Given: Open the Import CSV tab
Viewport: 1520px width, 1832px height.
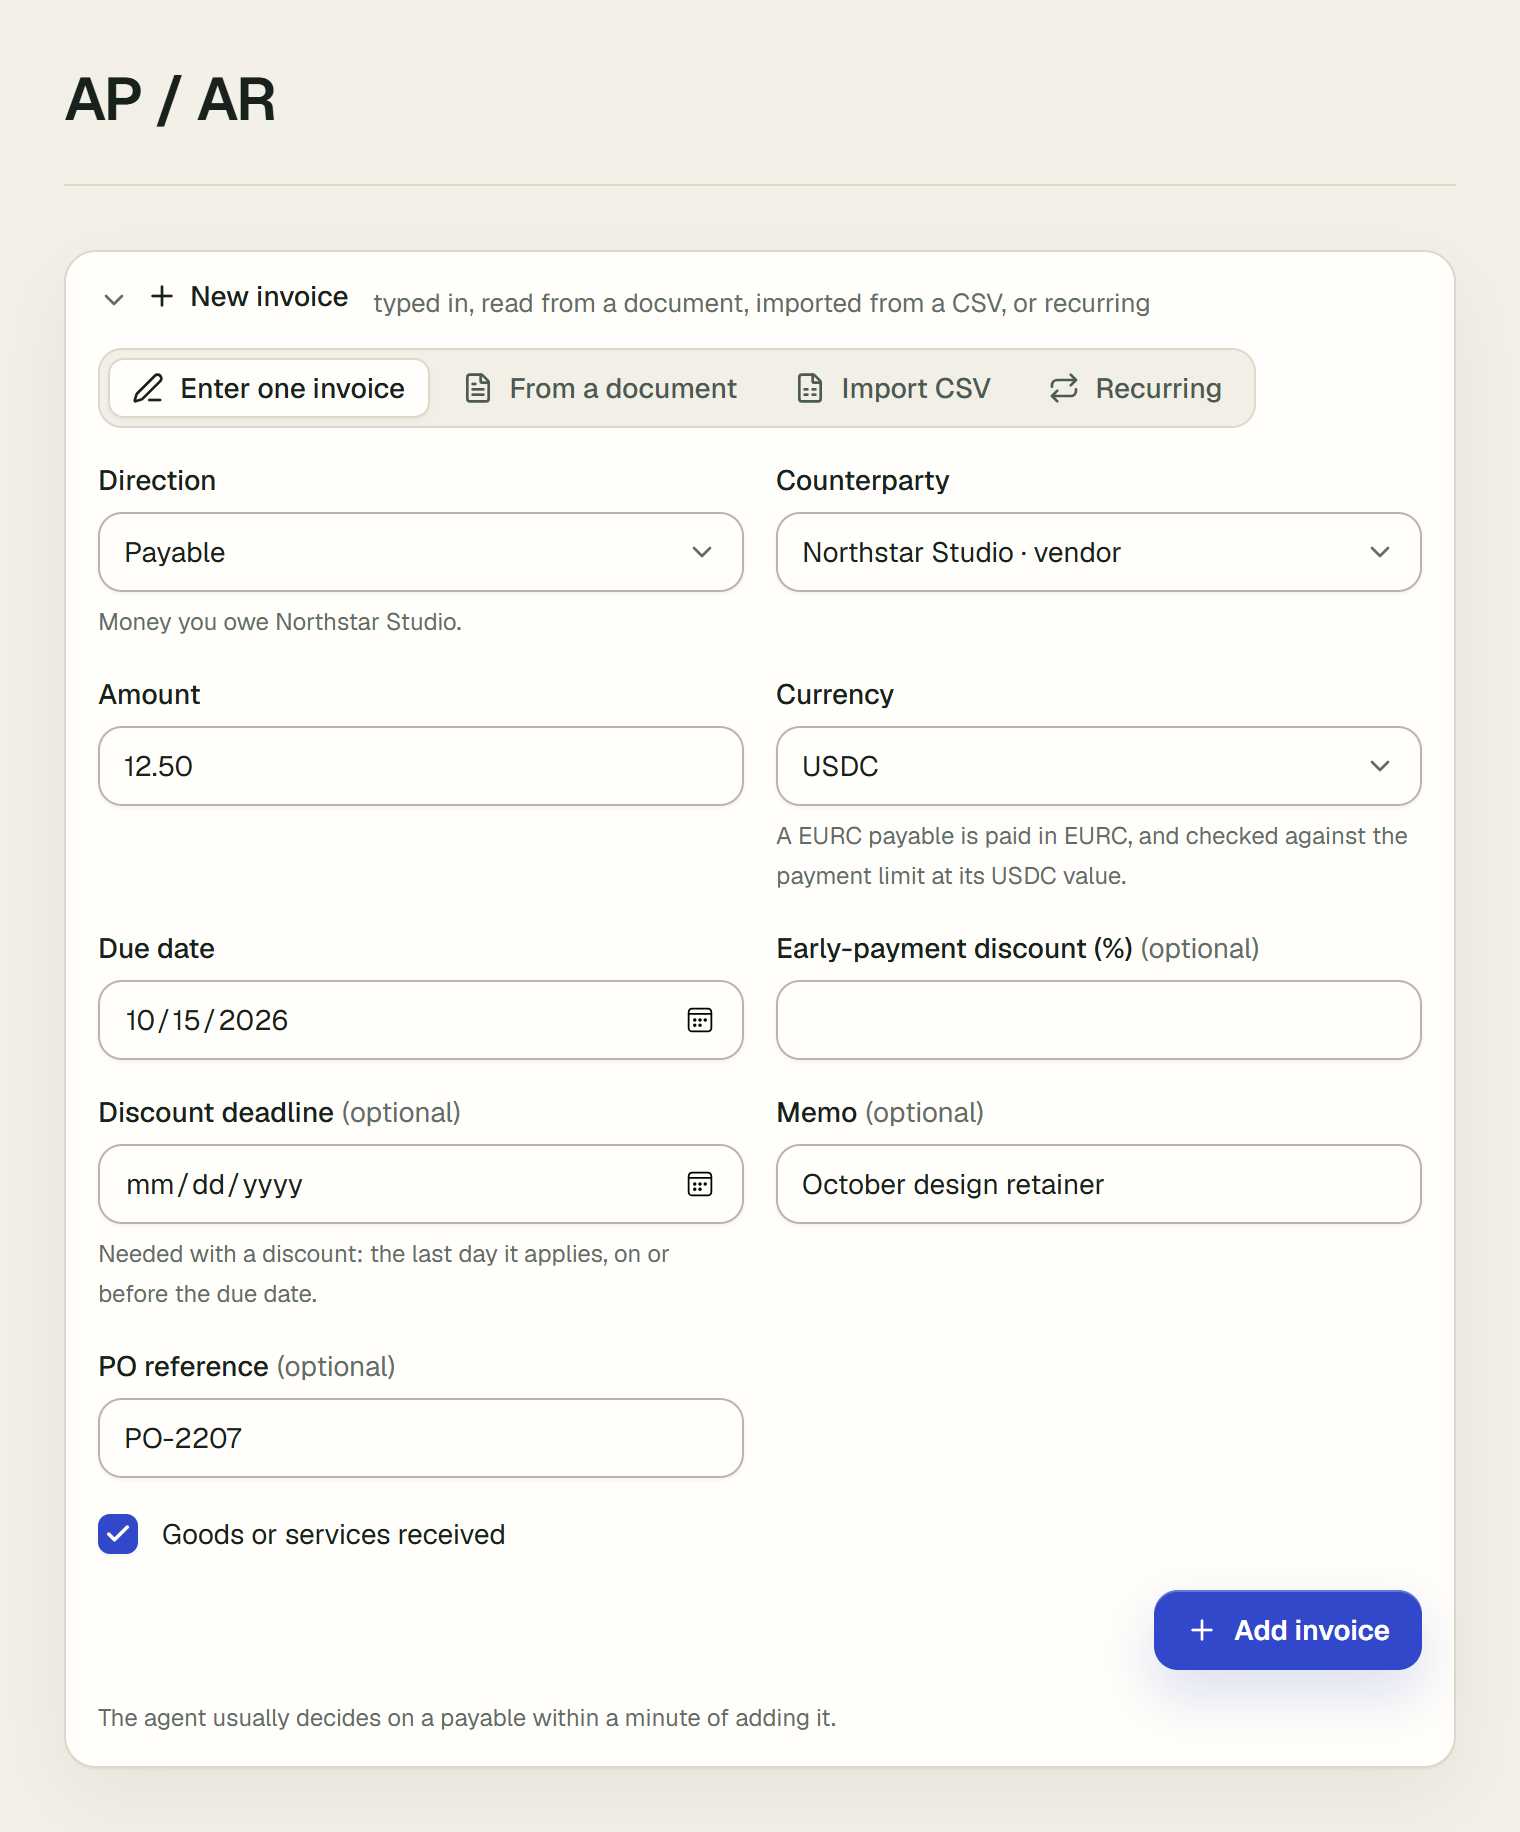Looking at the screenshot, I should (894, 388).
